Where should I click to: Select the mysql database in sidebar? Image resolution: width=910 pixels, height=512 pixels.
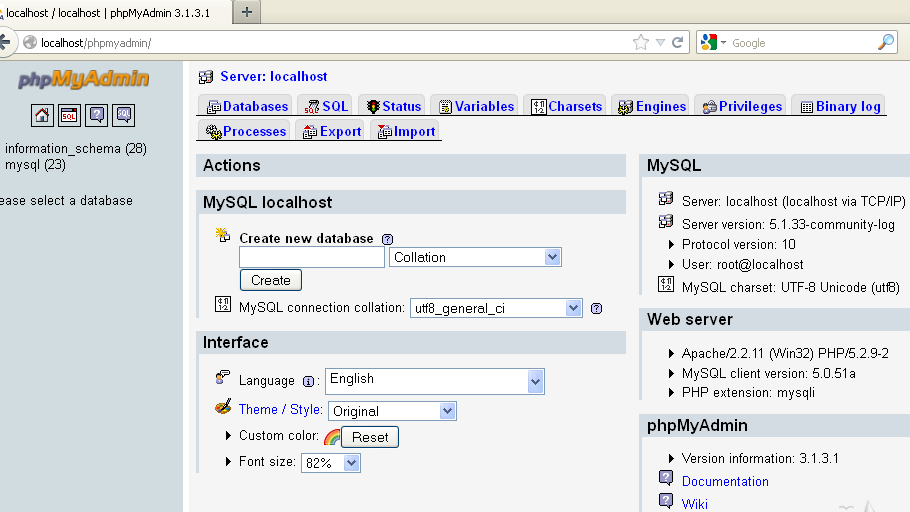pyautogui.click(x=35, y=165)
